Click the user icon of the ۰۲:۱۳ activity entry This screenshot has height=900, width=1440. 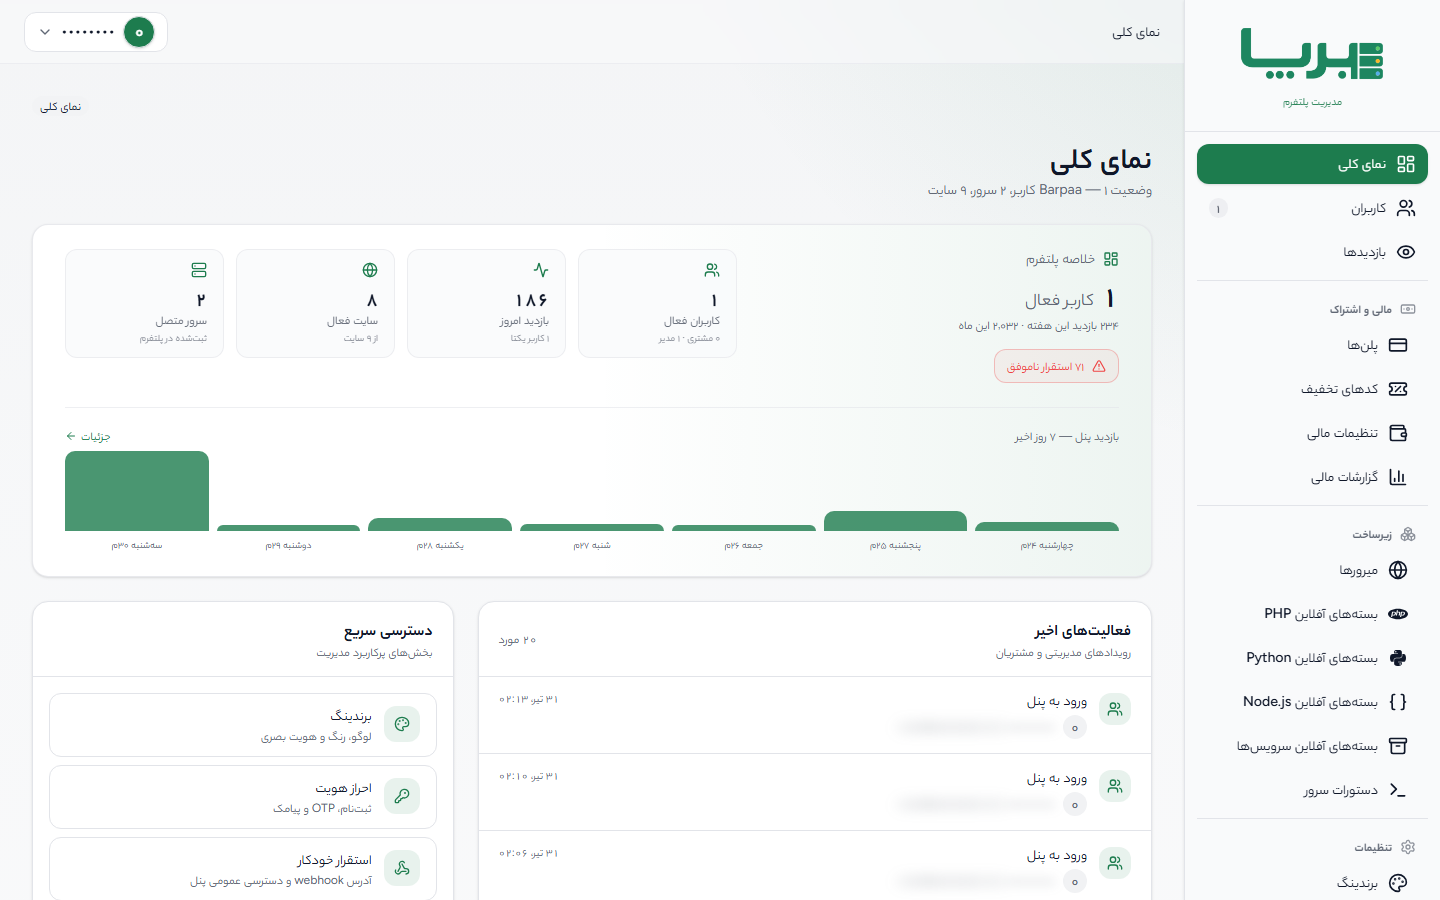pyautogui.click(x=1115, y=709)
